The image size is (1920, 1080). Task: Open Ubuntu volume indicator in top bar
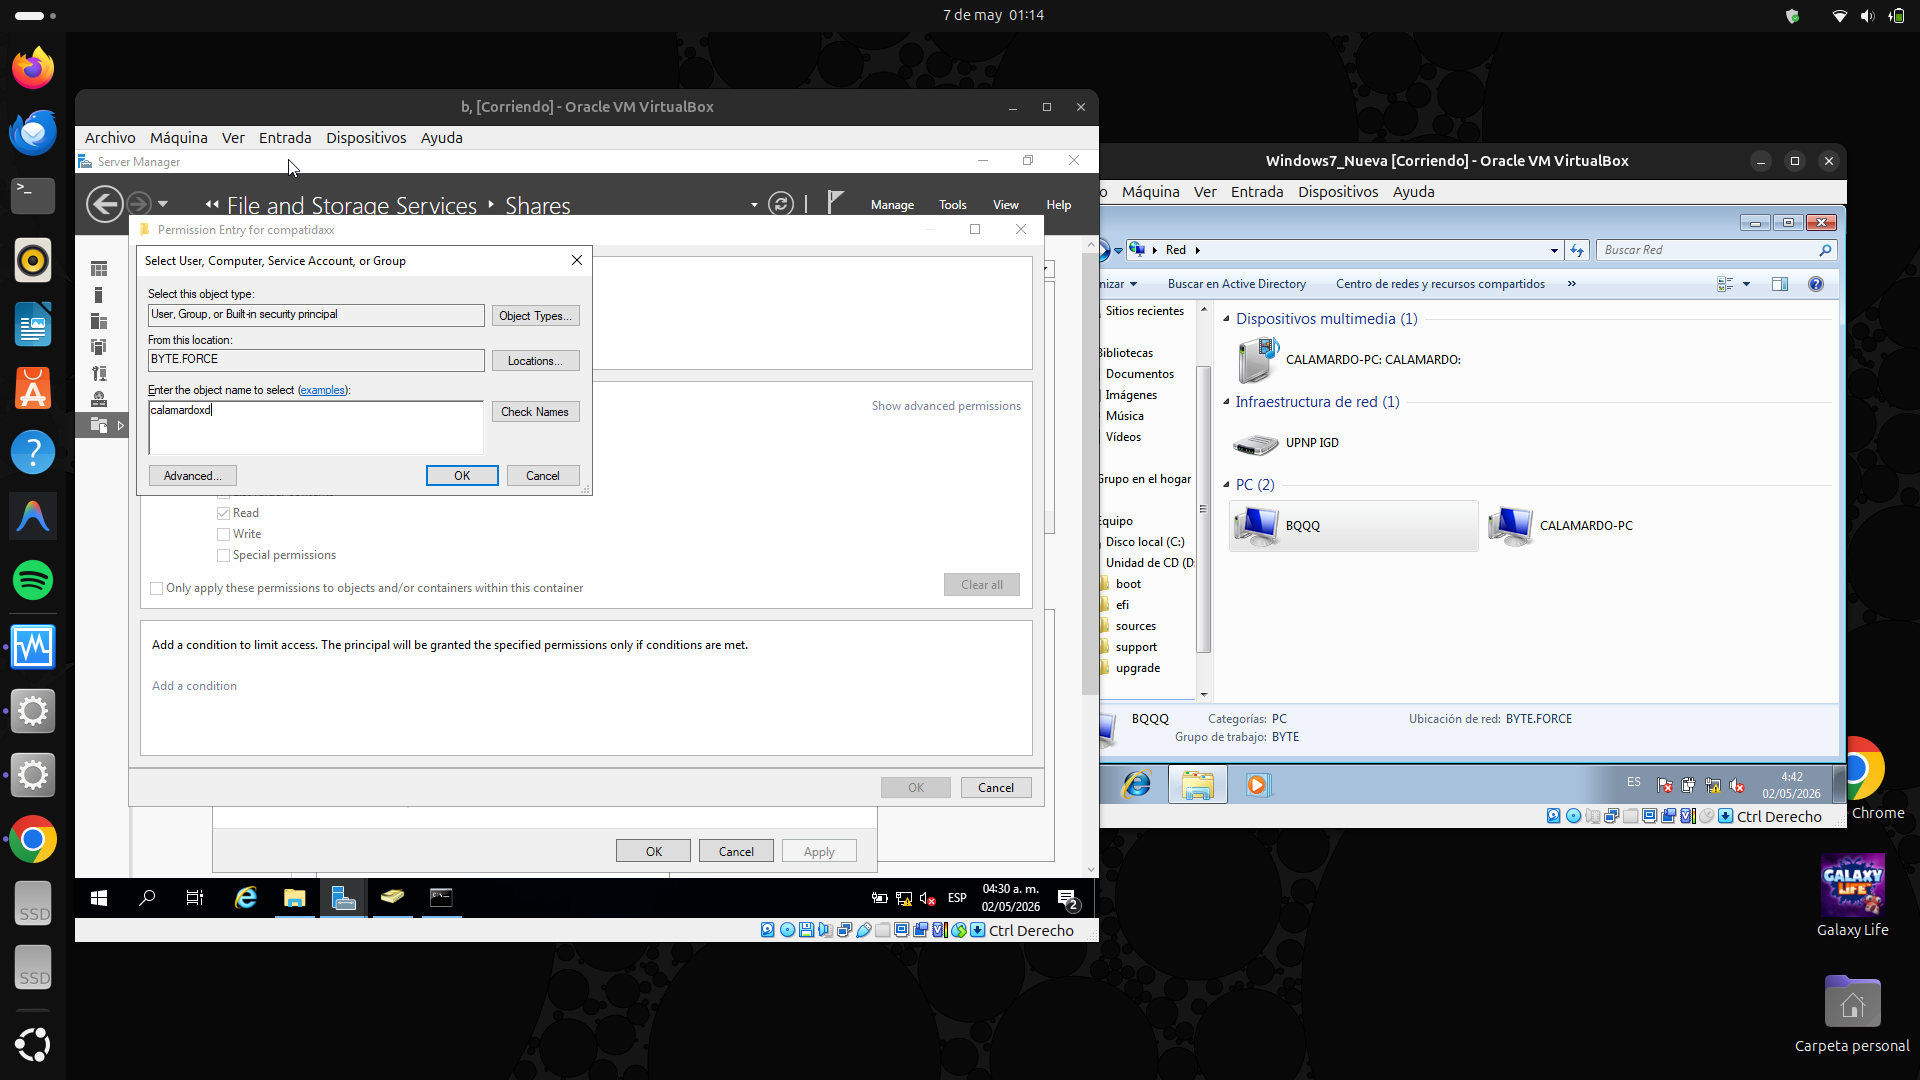(1867, 16)
